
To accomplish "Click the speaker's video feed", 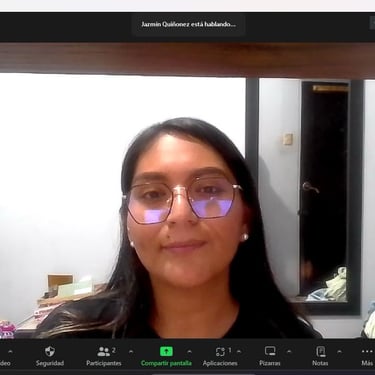I will [x=187, y=190].
